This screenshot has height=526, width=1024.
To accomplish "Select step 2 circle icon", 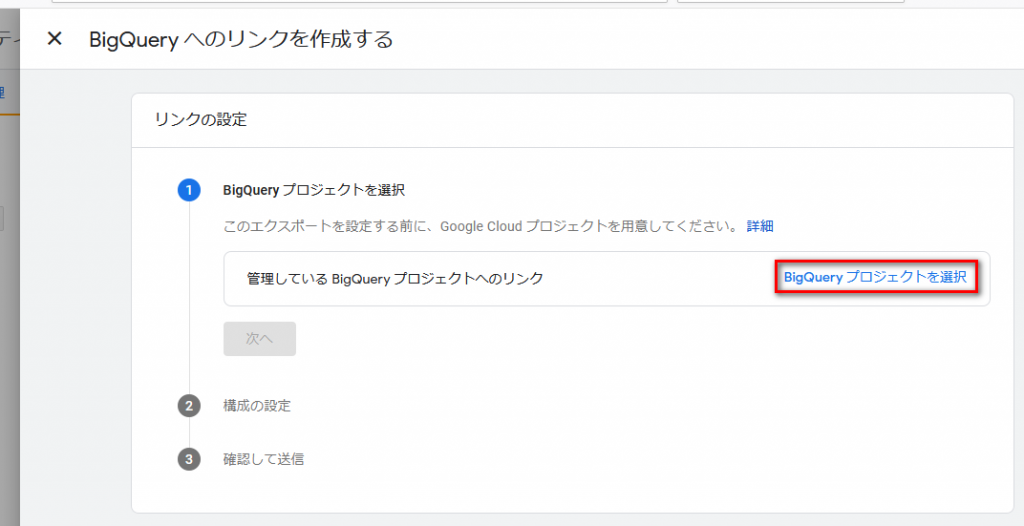I will coord(189,406).
